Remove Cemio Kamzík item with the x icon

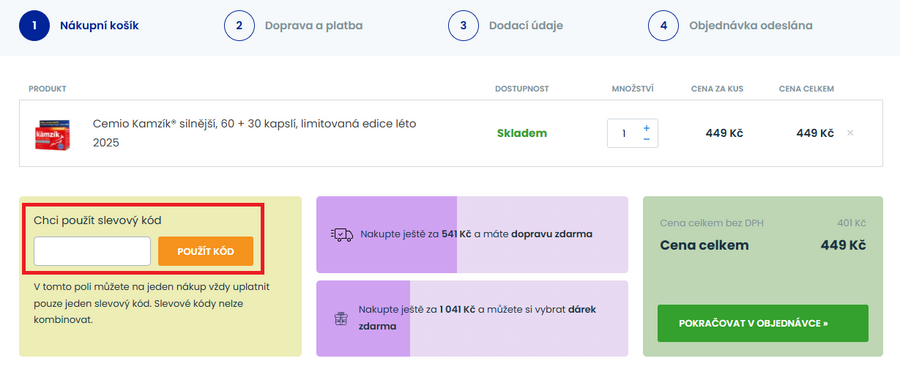850,133
